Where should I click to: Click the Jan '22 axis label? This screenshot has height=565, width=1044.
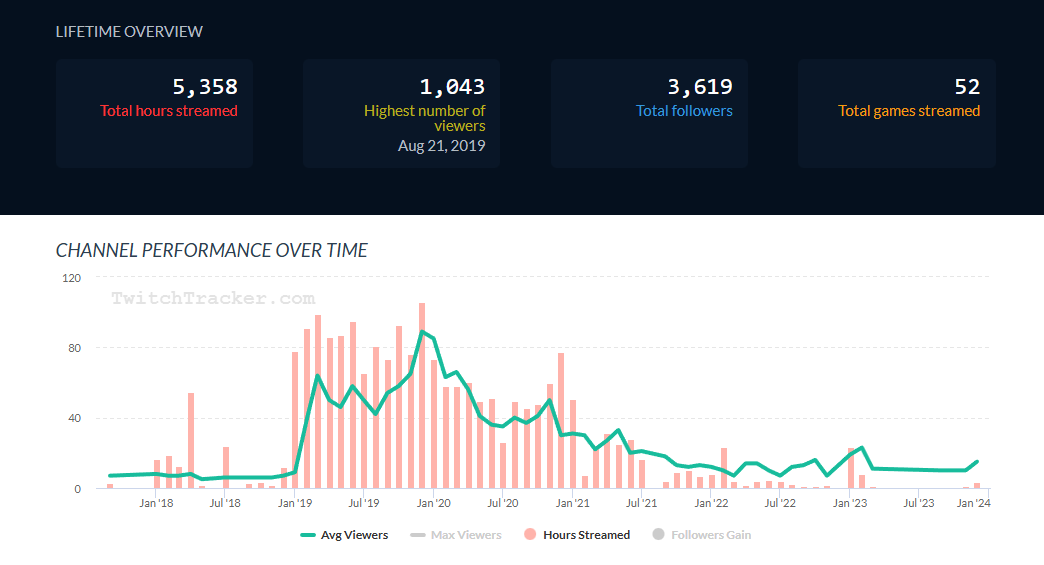click(711, 503)
